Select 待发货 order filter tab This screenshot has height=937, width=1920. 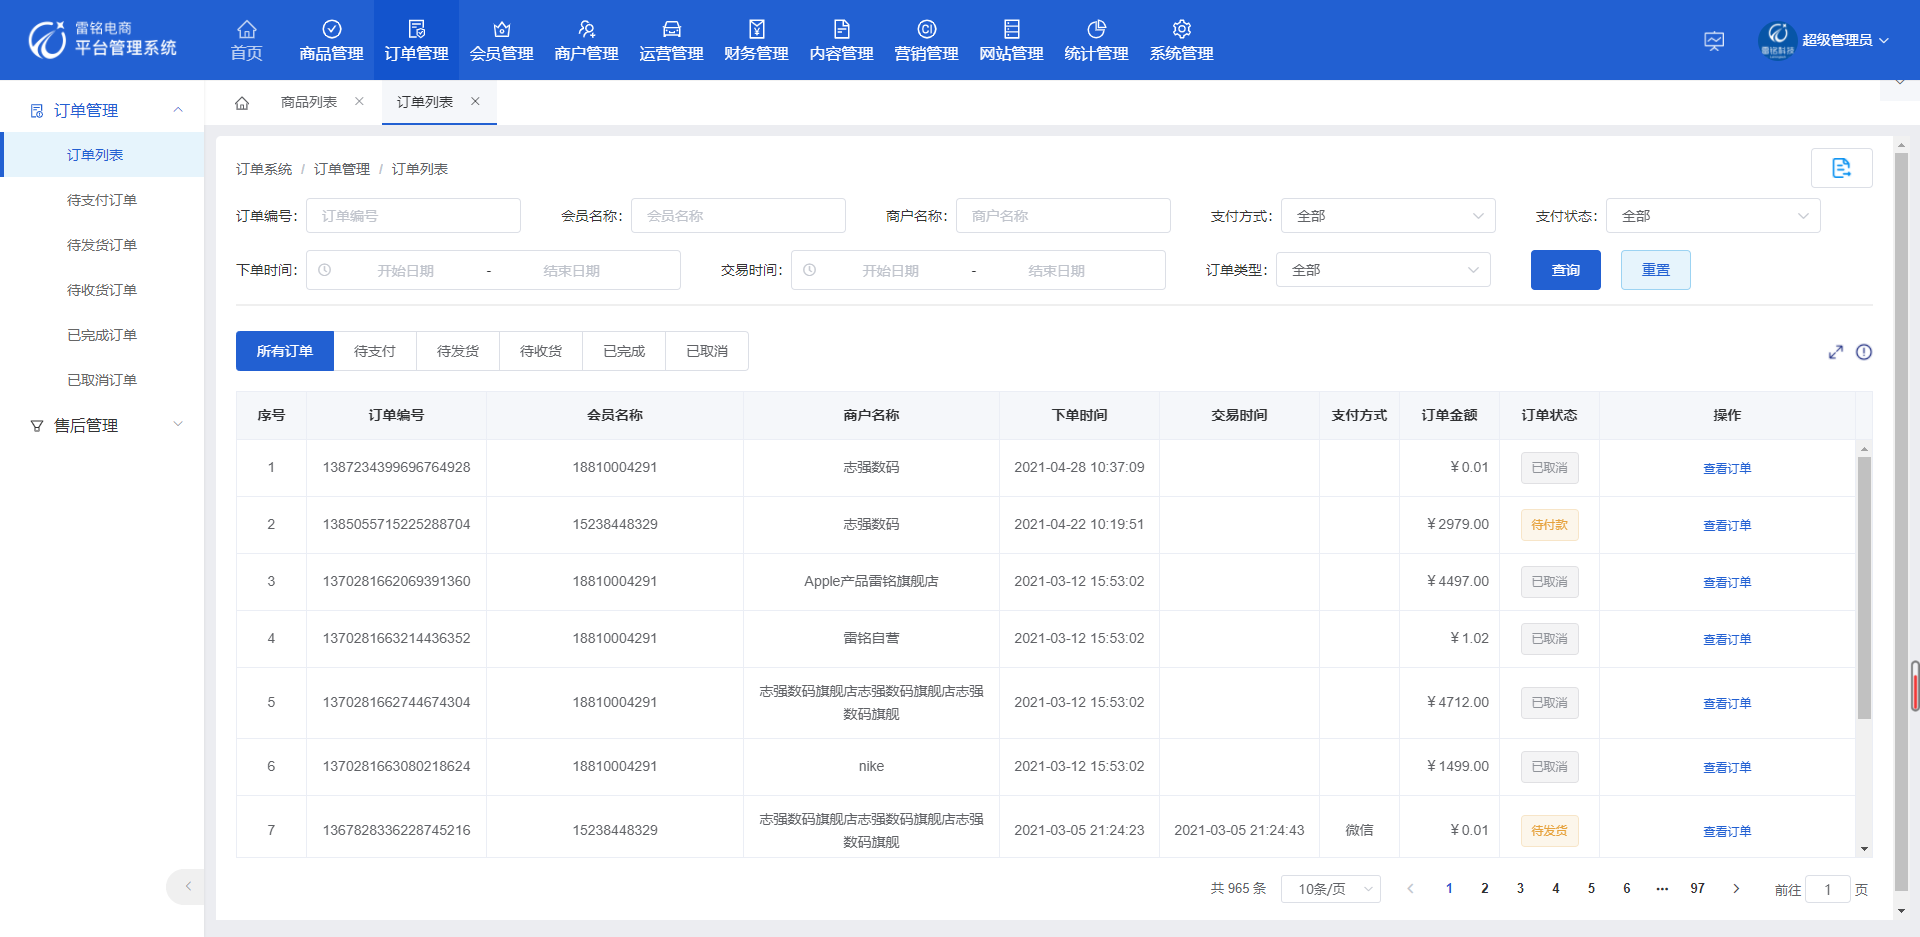[x=458, y=351]
